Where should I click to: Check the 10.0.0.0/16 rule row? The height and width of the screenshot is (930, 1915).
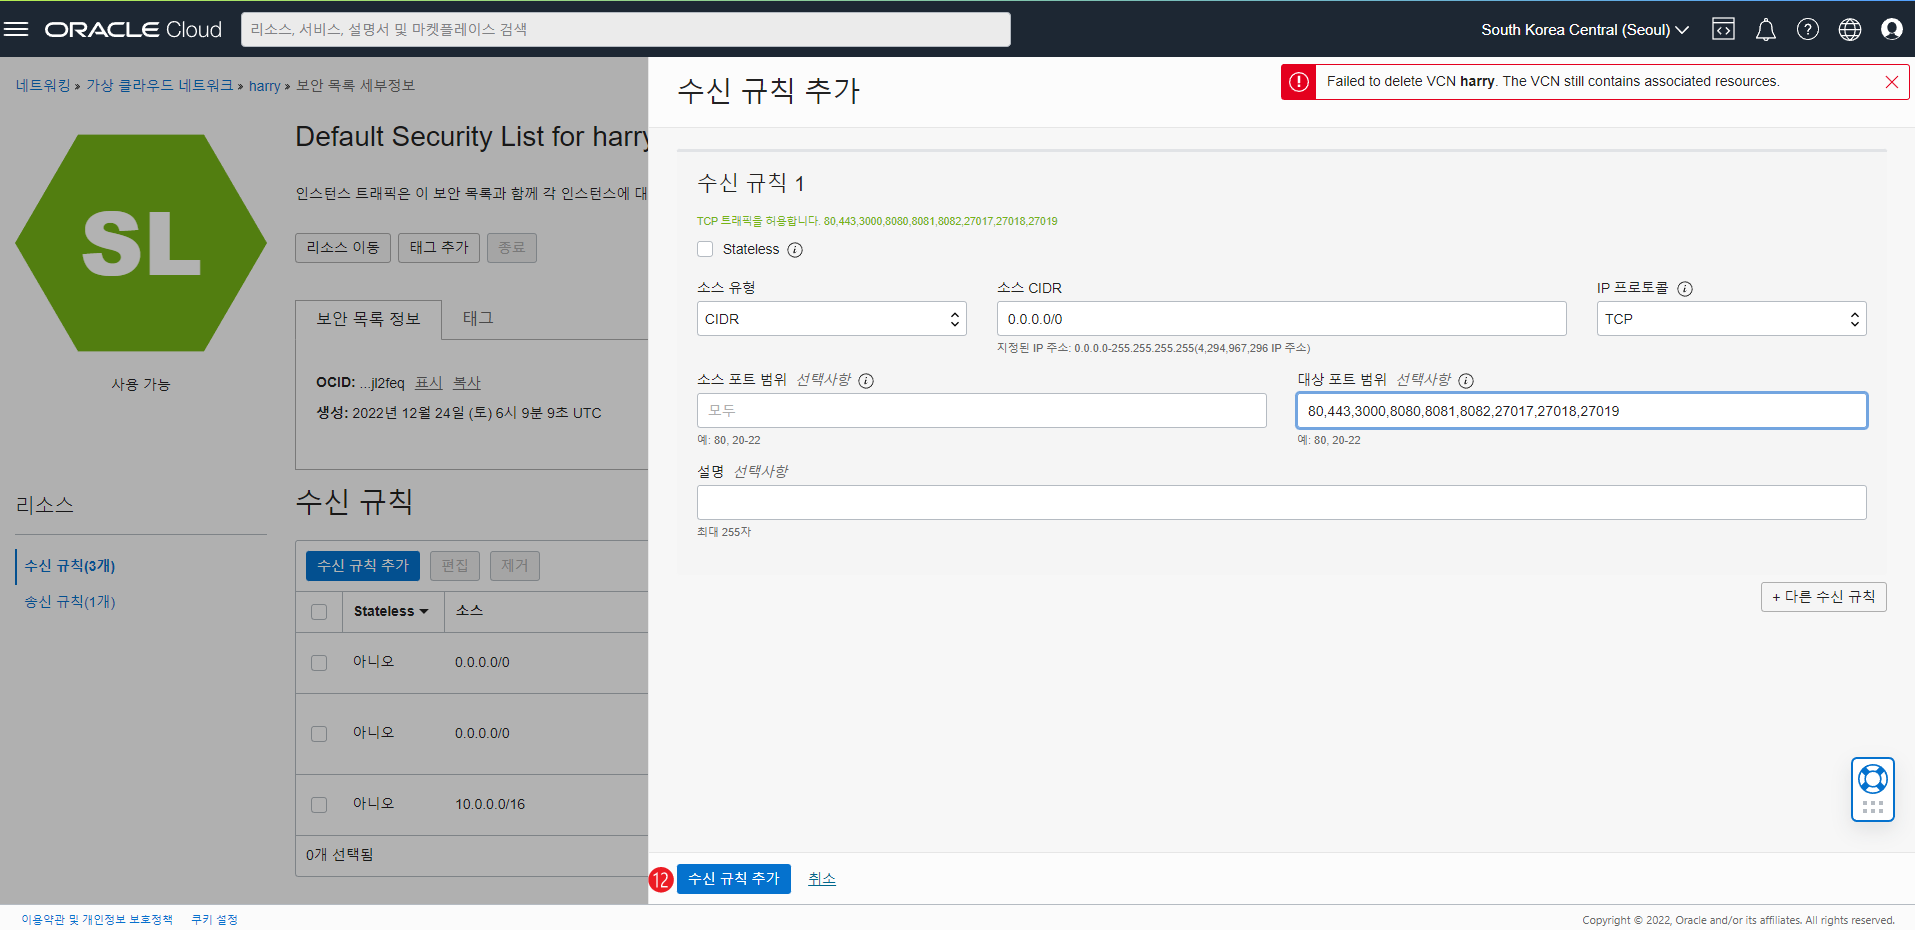coord(319,805)
